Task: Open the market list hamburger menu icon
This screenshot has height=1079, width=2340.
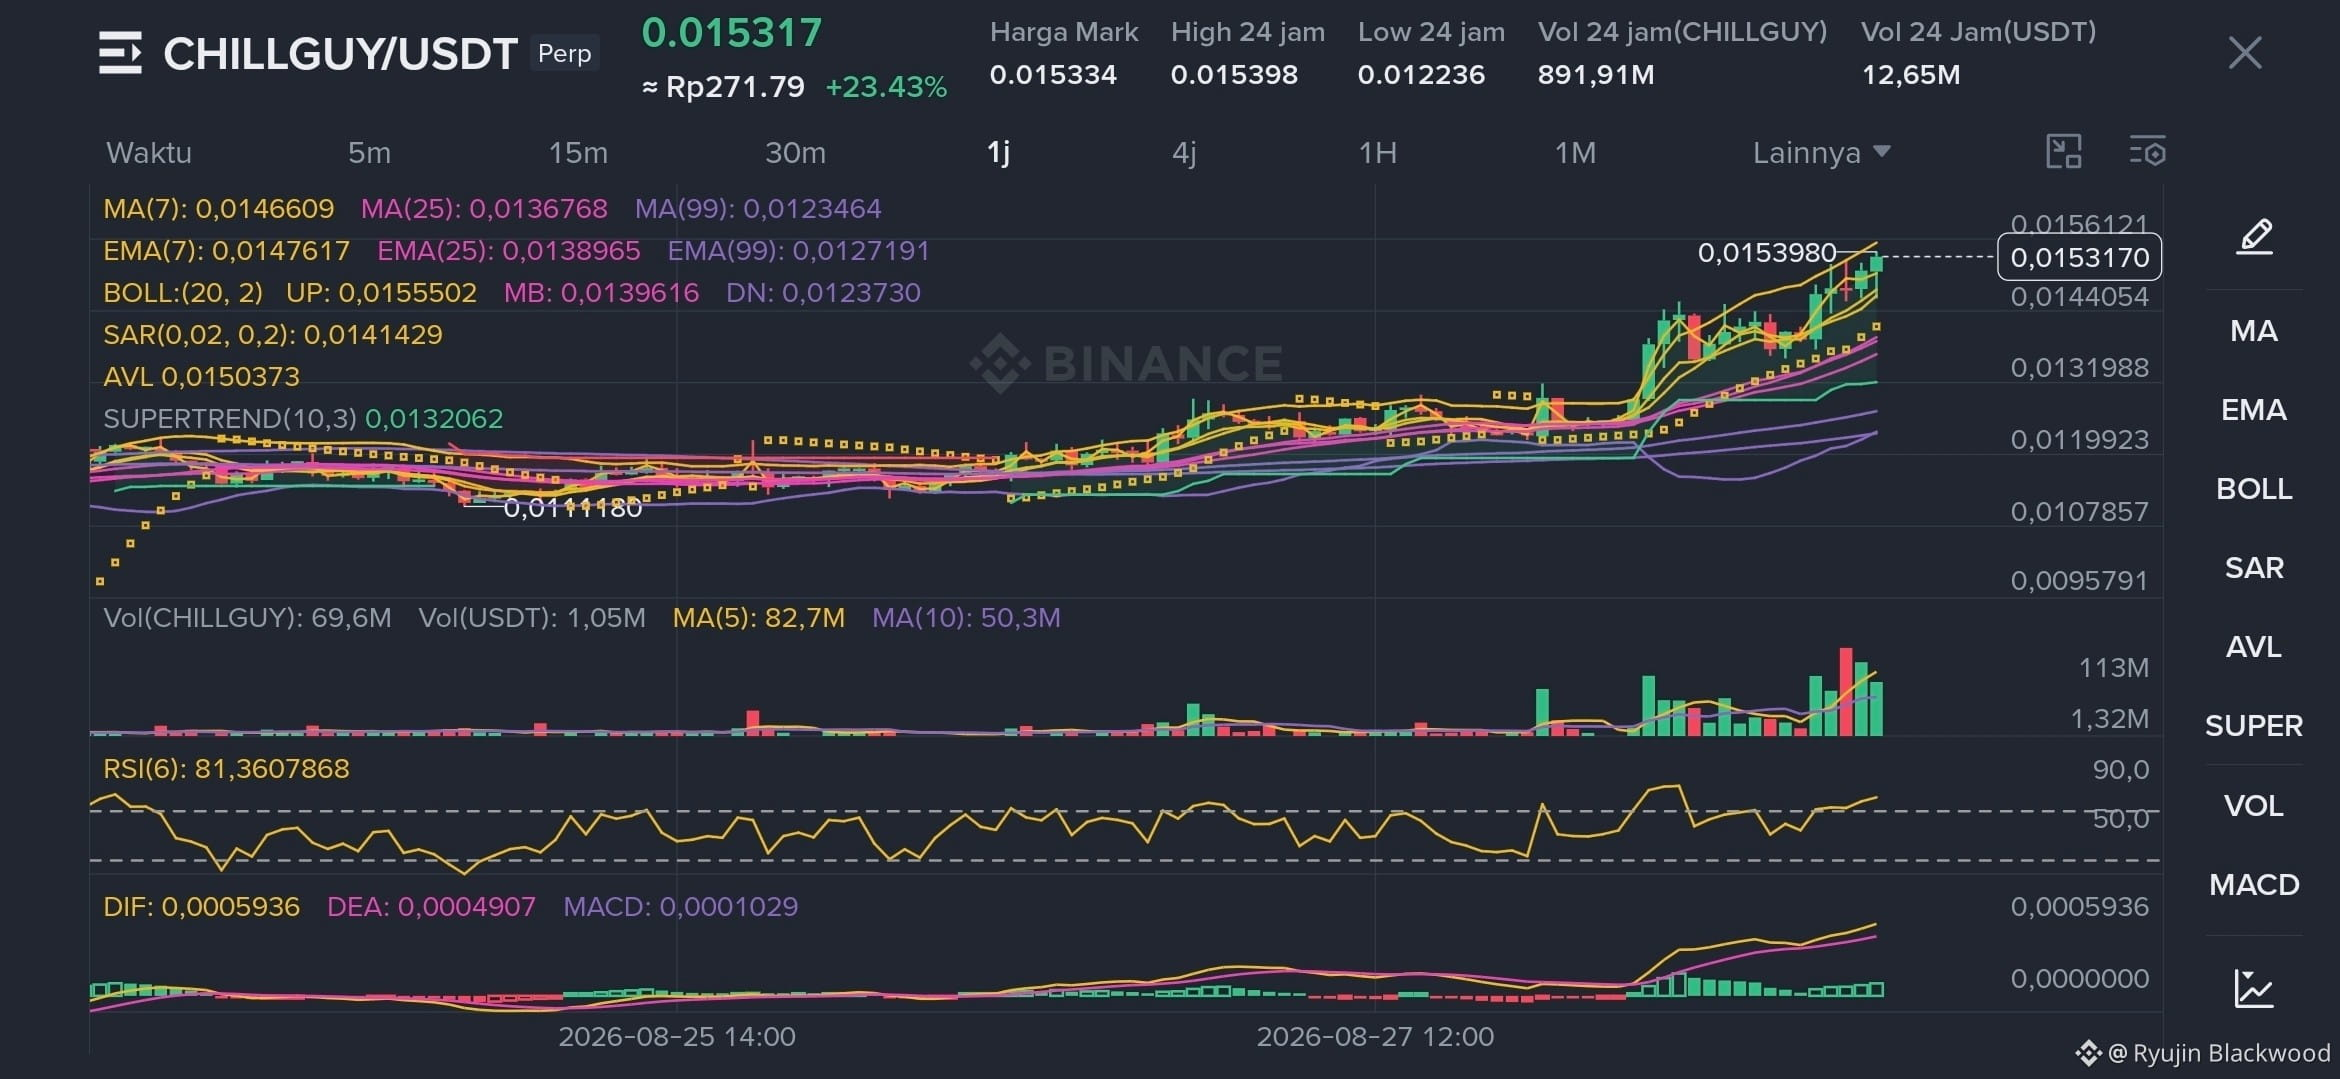Action: (120, 53)
